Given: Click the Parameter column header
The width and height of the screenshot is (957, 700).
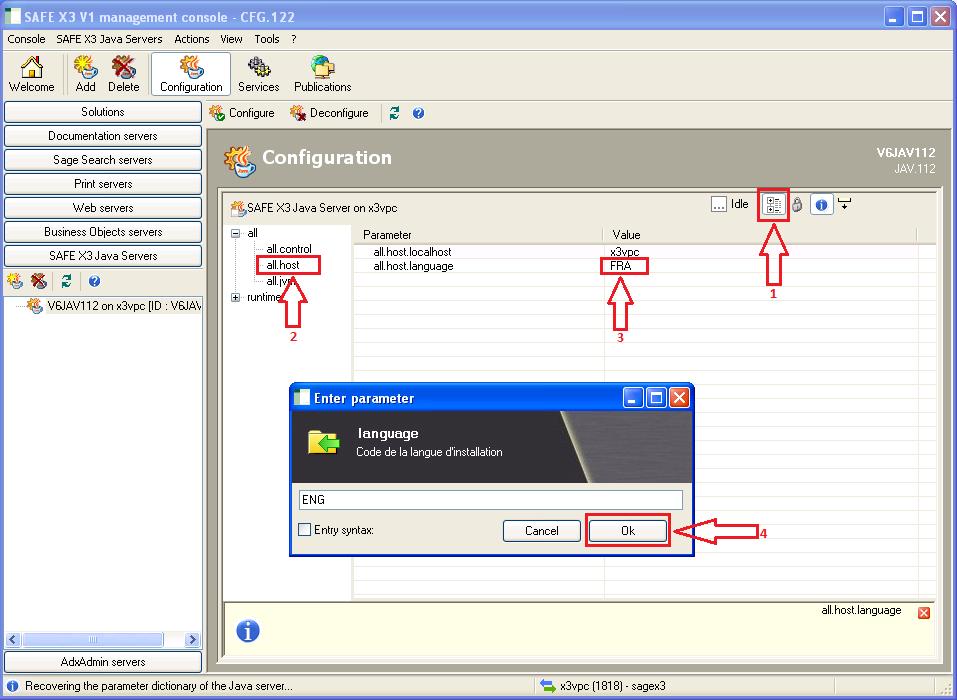Looking at the screenshot, I should pyautogui.click(x=478, y=235).
